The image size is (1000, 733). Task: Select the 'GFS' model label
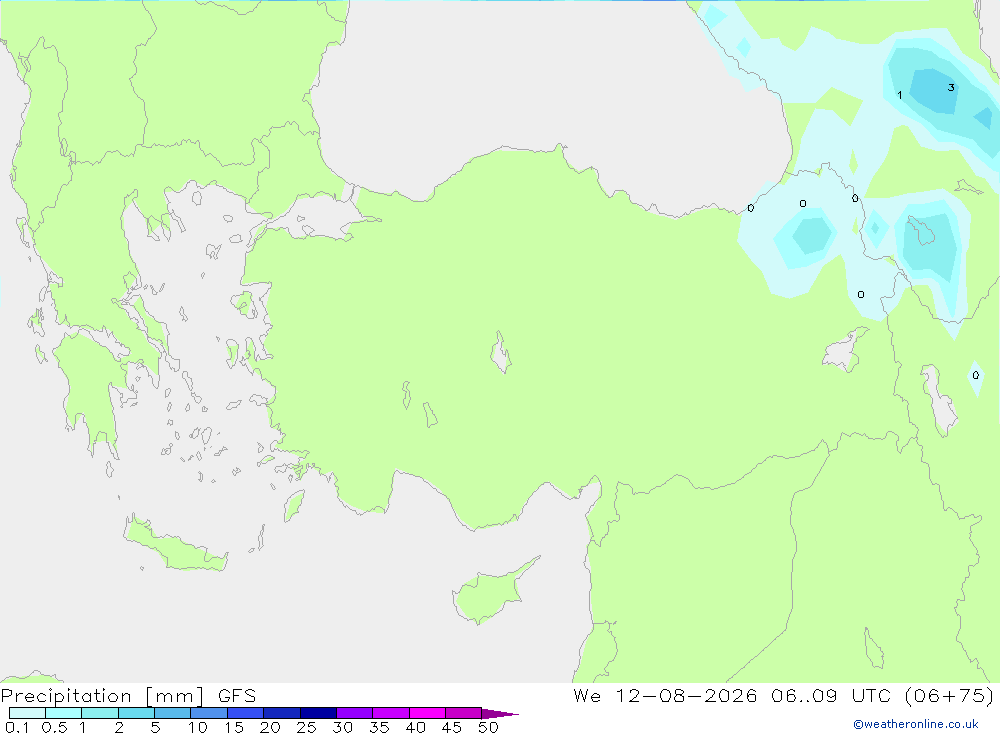pyautogui.click(x=237, y=696)
